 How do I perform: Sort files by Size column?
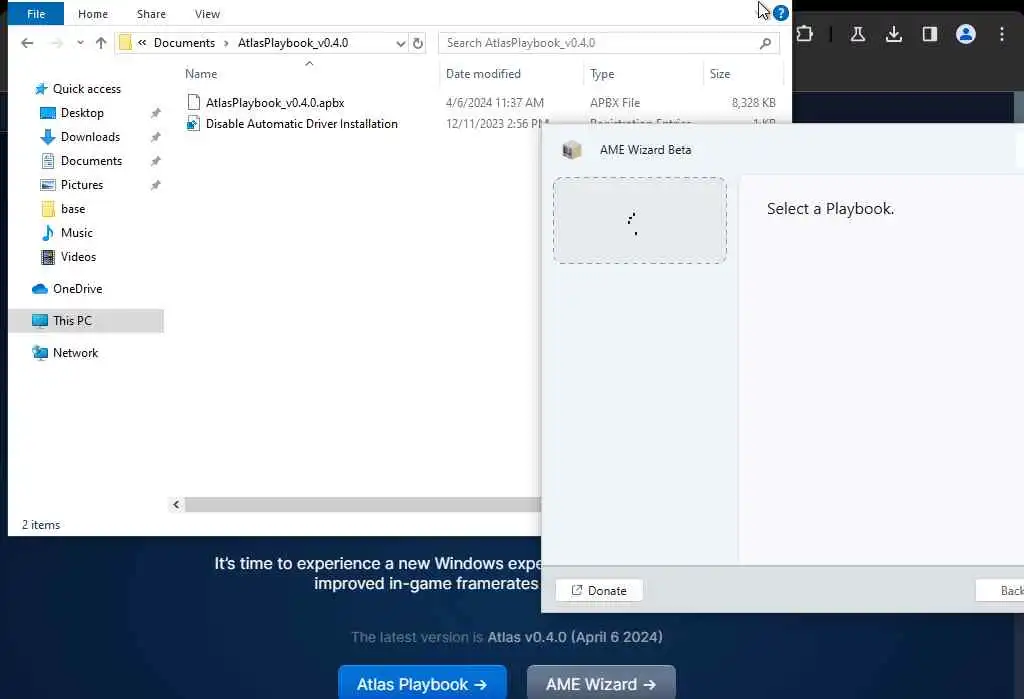click(x=720, y=74)
